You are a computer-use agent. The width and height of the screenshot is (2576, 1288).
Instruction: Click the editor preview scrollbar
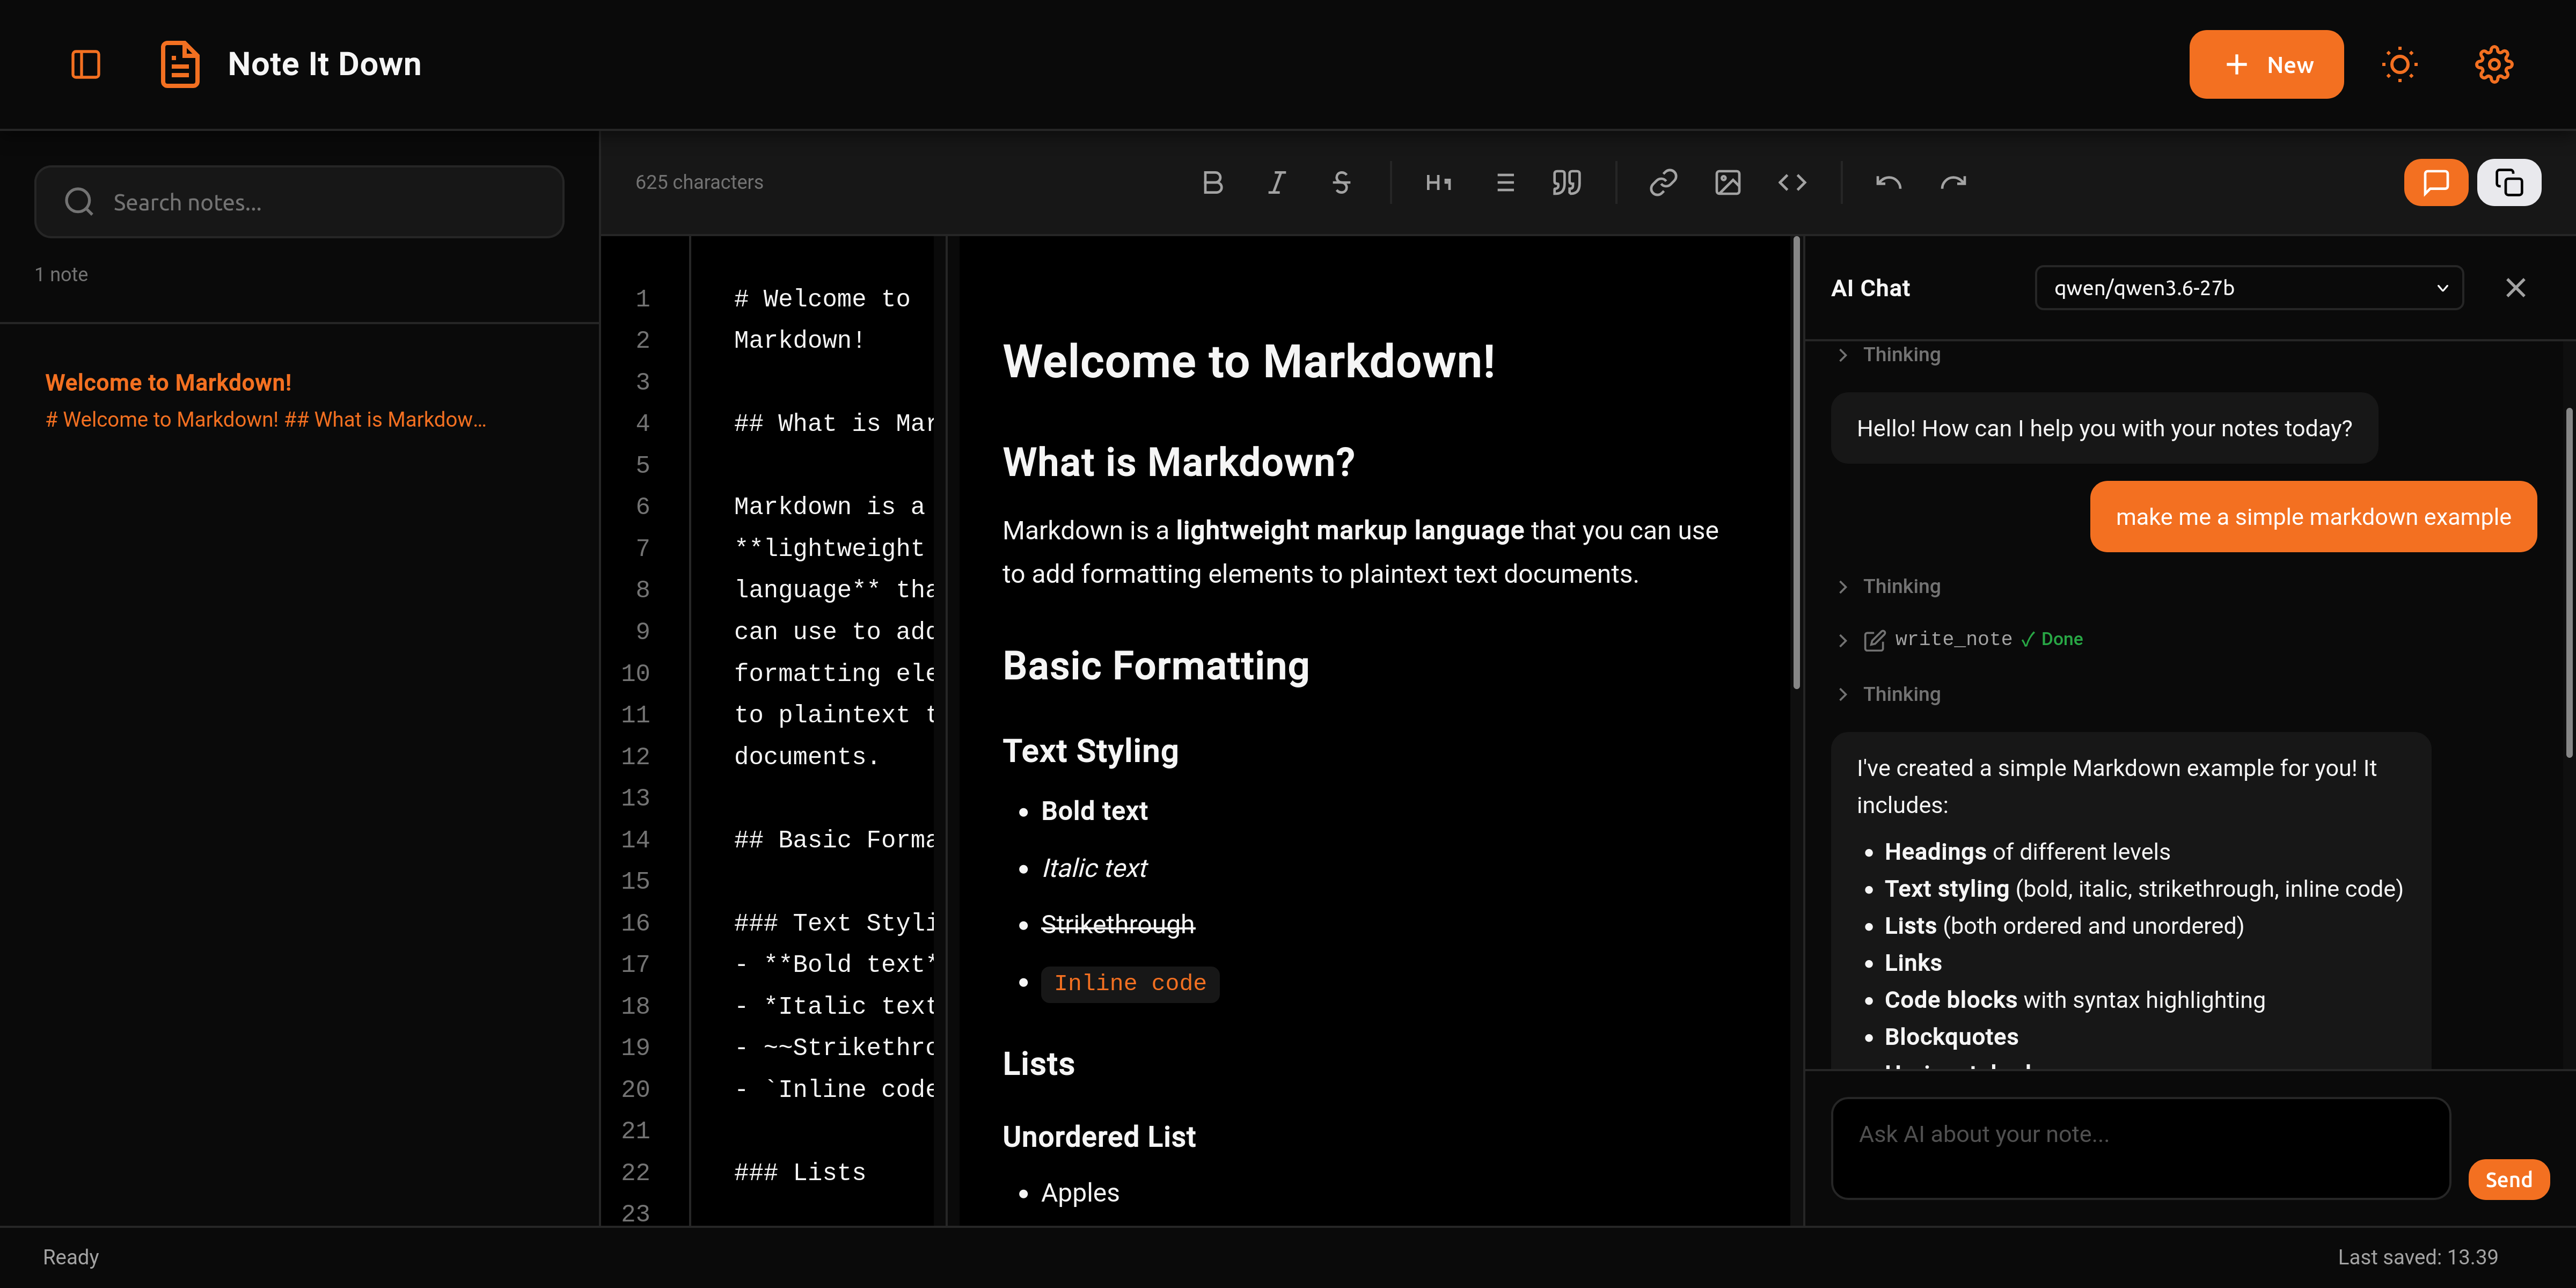click(x=1796, y=462)
